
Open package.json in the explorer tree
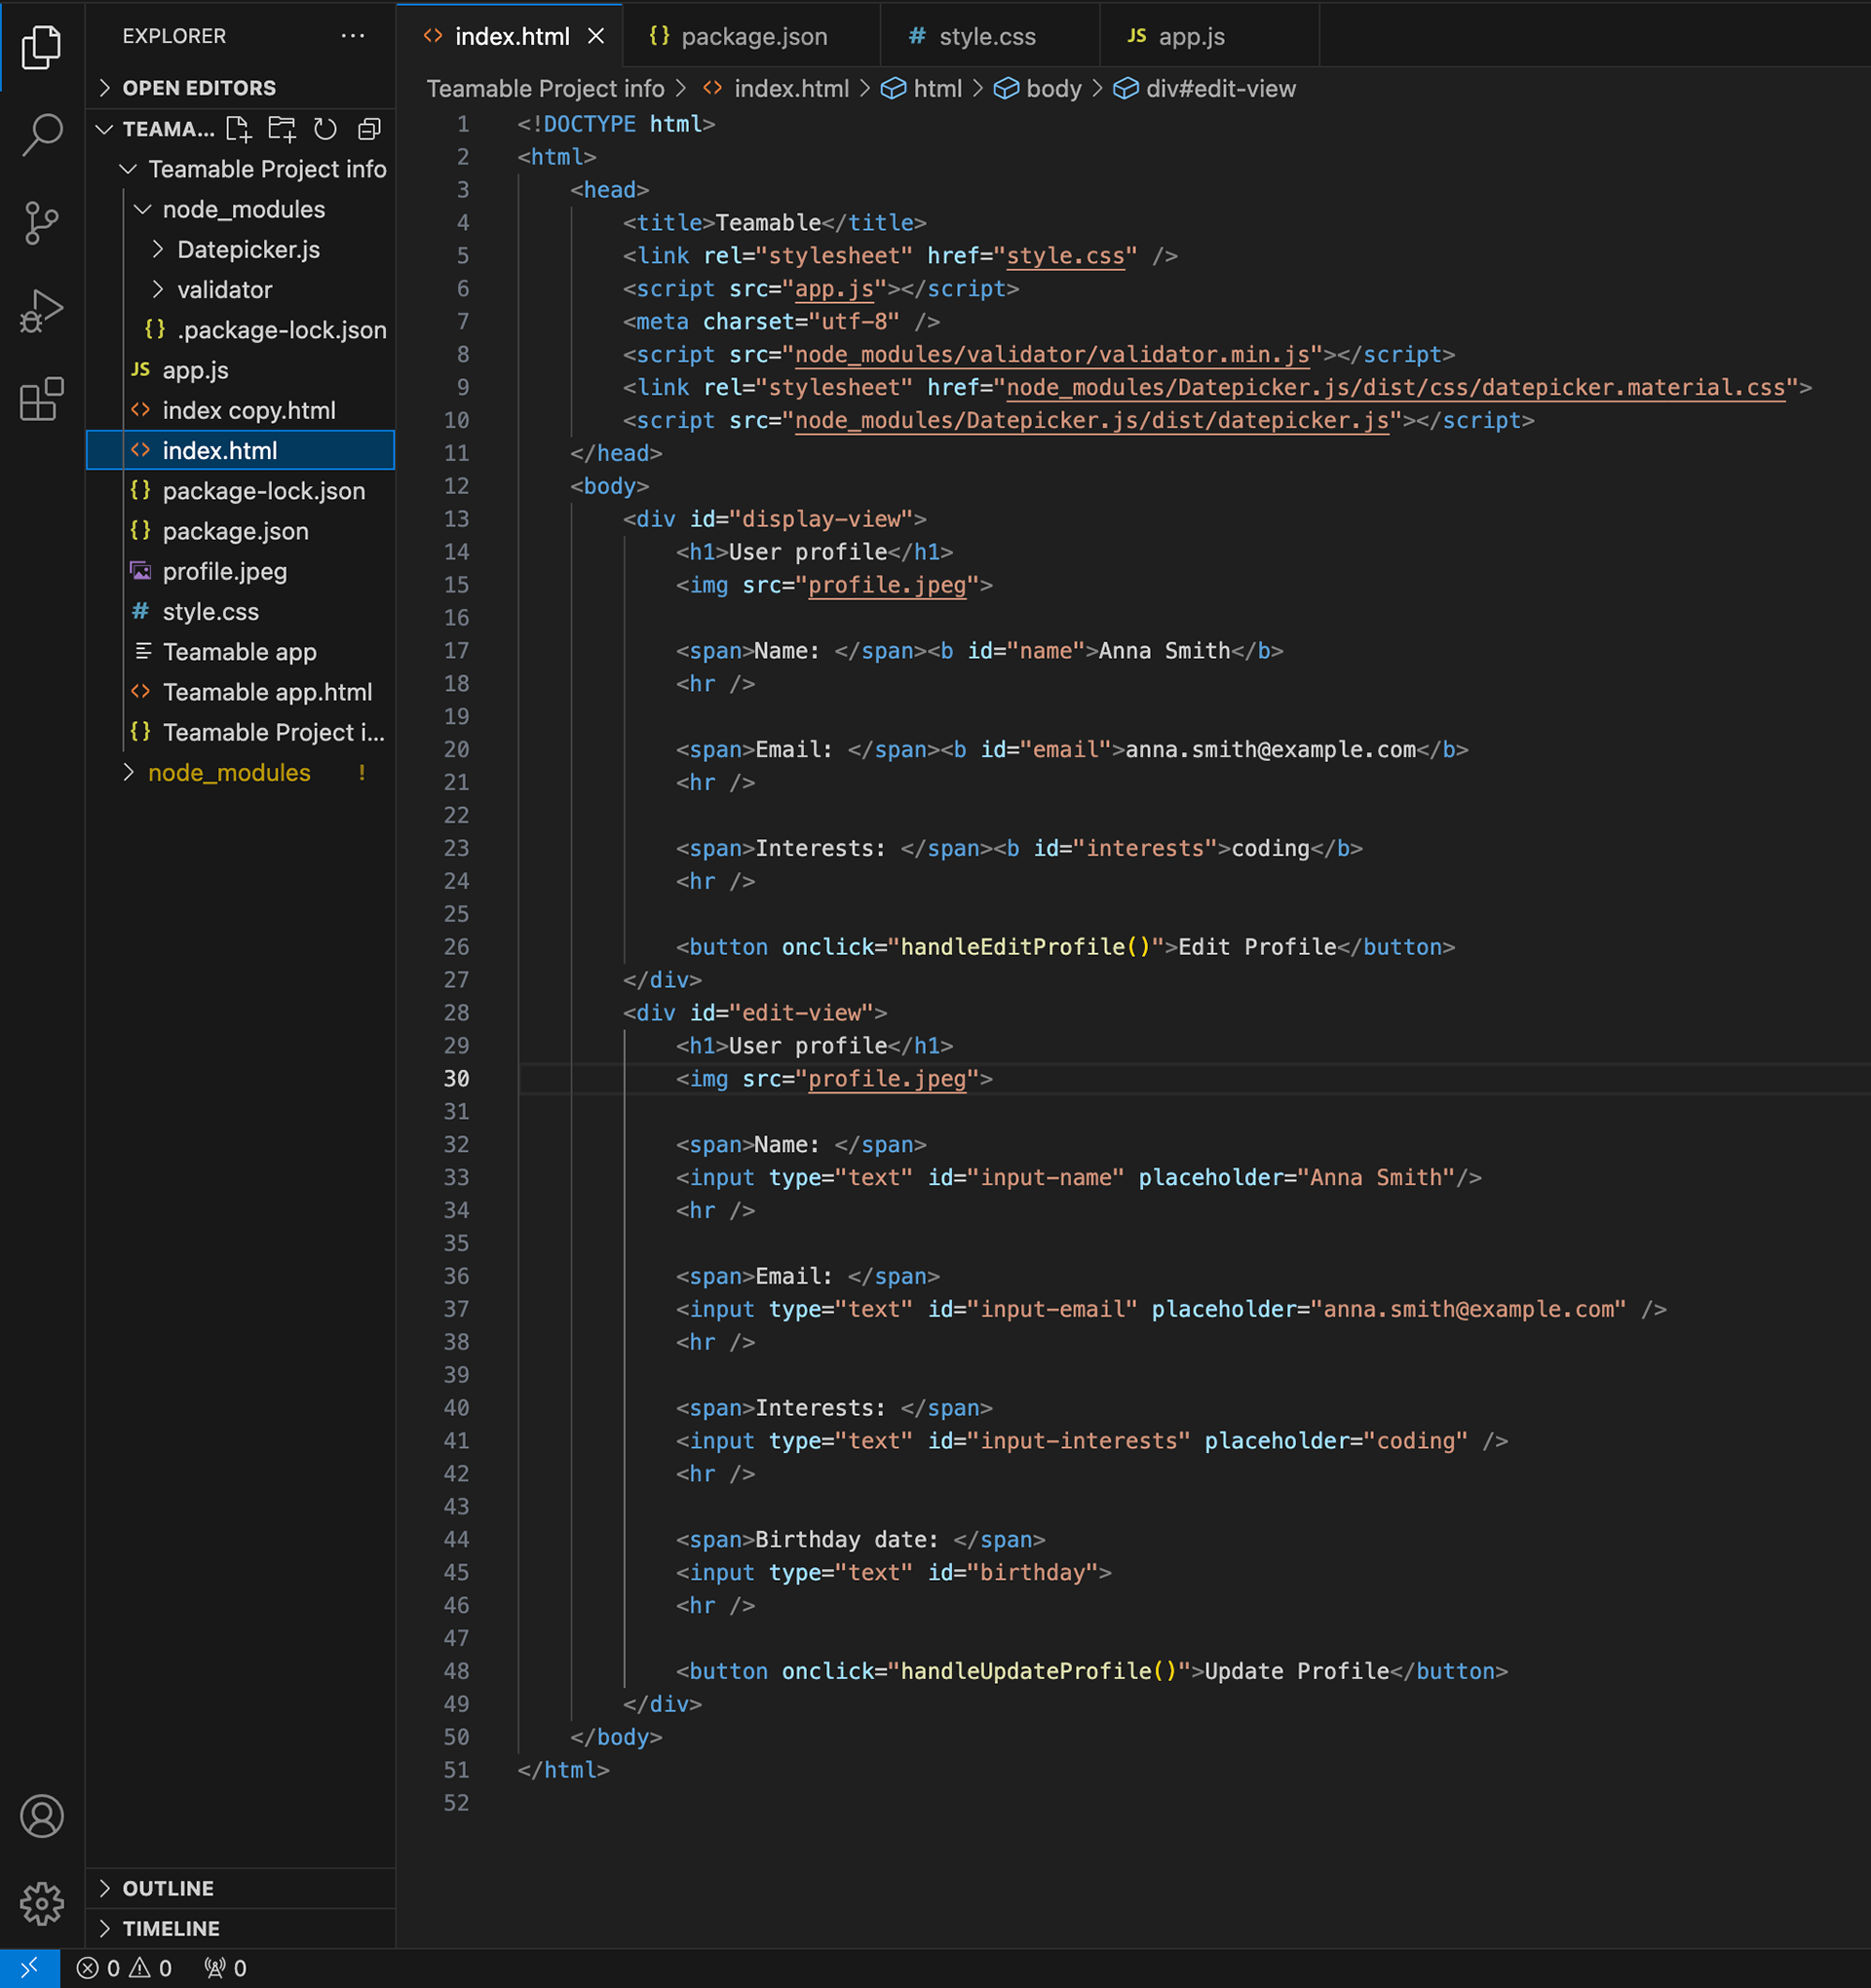coord(236,531)
